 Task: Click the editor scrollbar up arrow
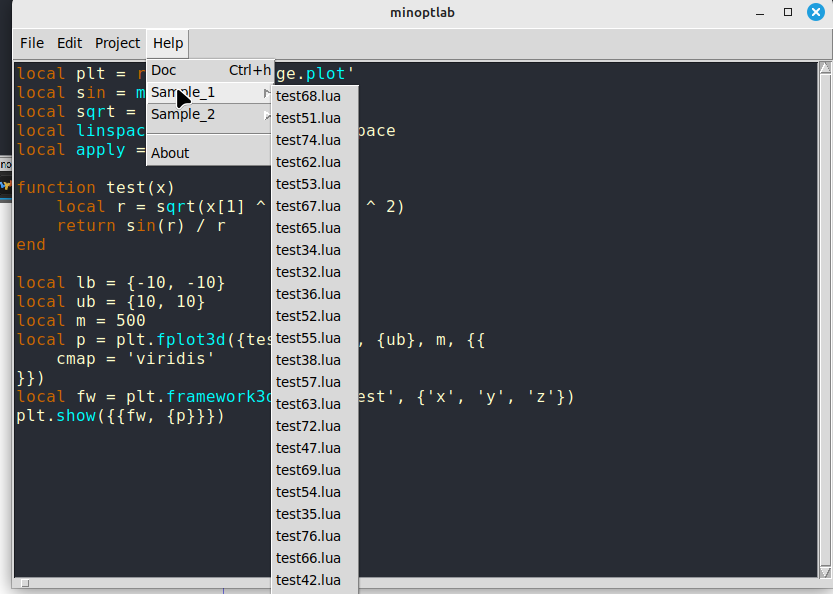pos(825,67)
